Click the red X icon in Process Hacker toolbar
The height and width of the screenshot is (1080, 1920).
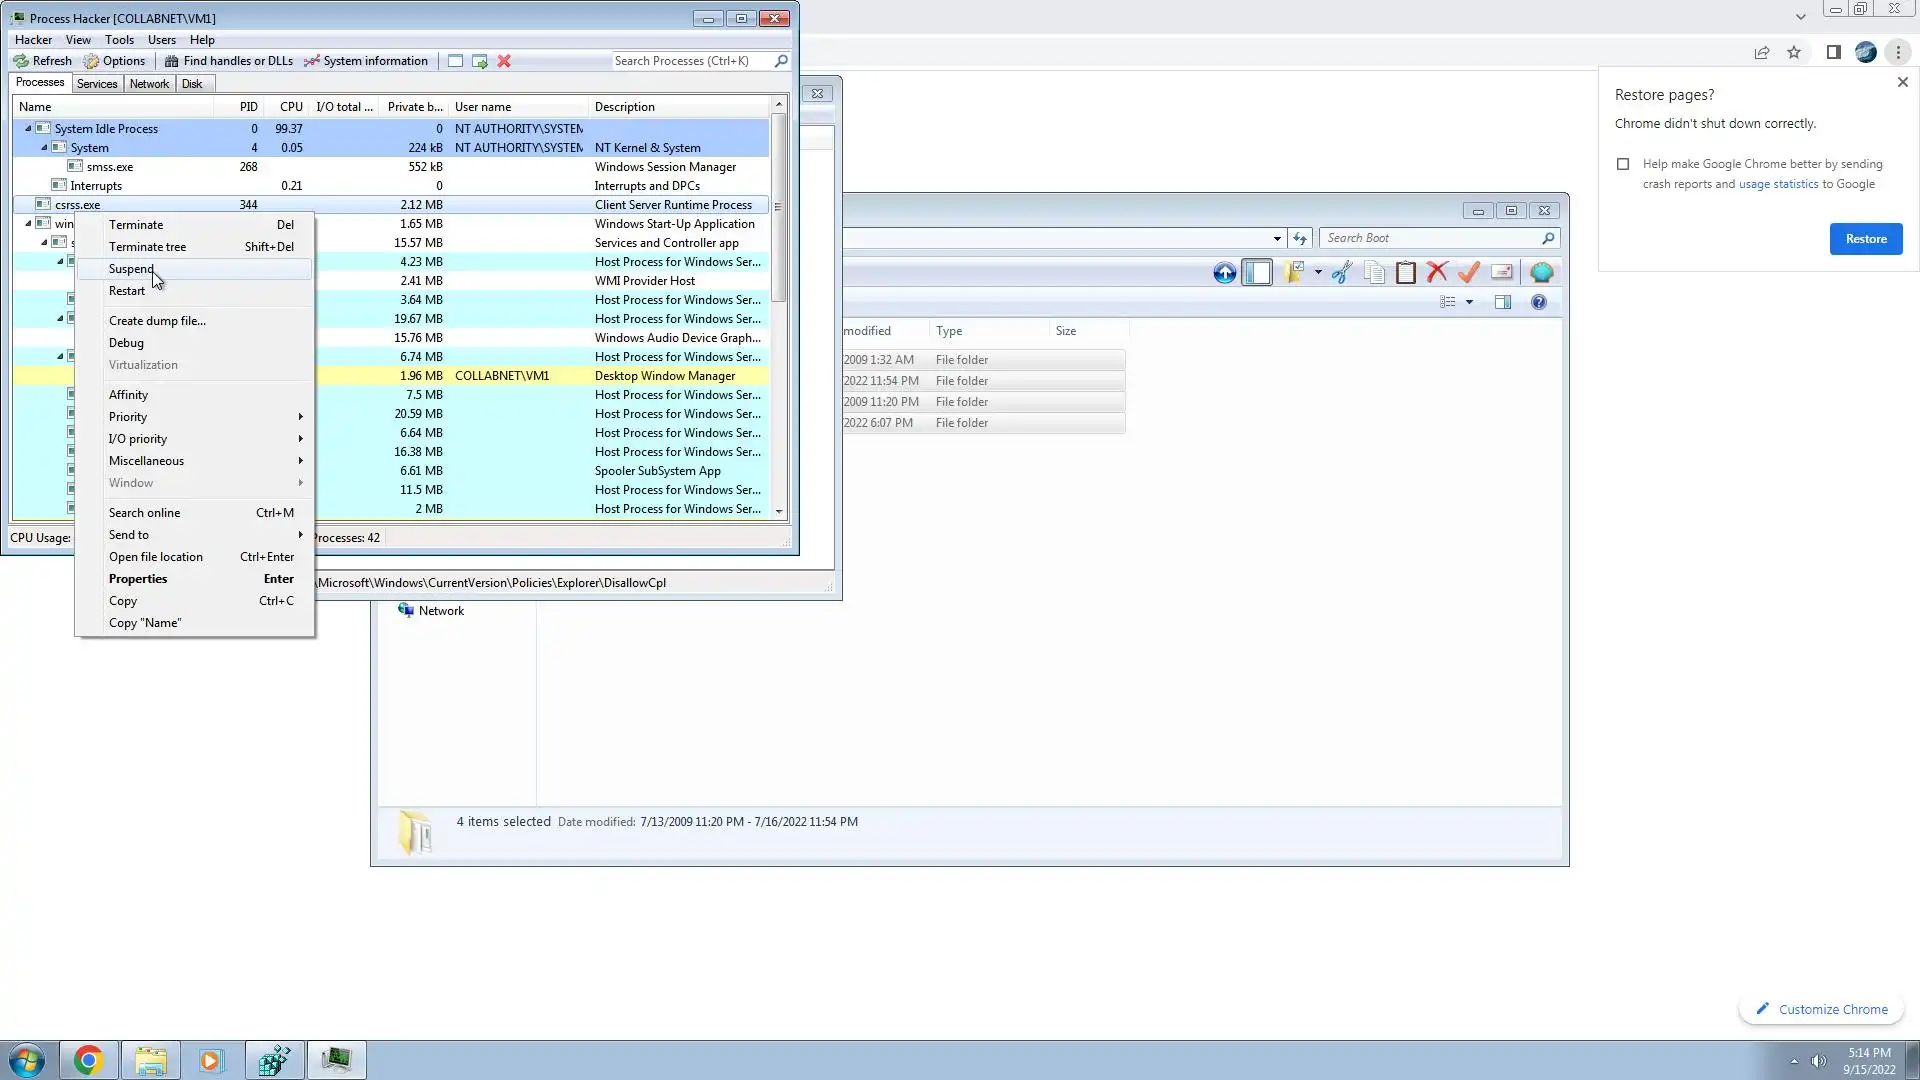[x=504, y=61]
